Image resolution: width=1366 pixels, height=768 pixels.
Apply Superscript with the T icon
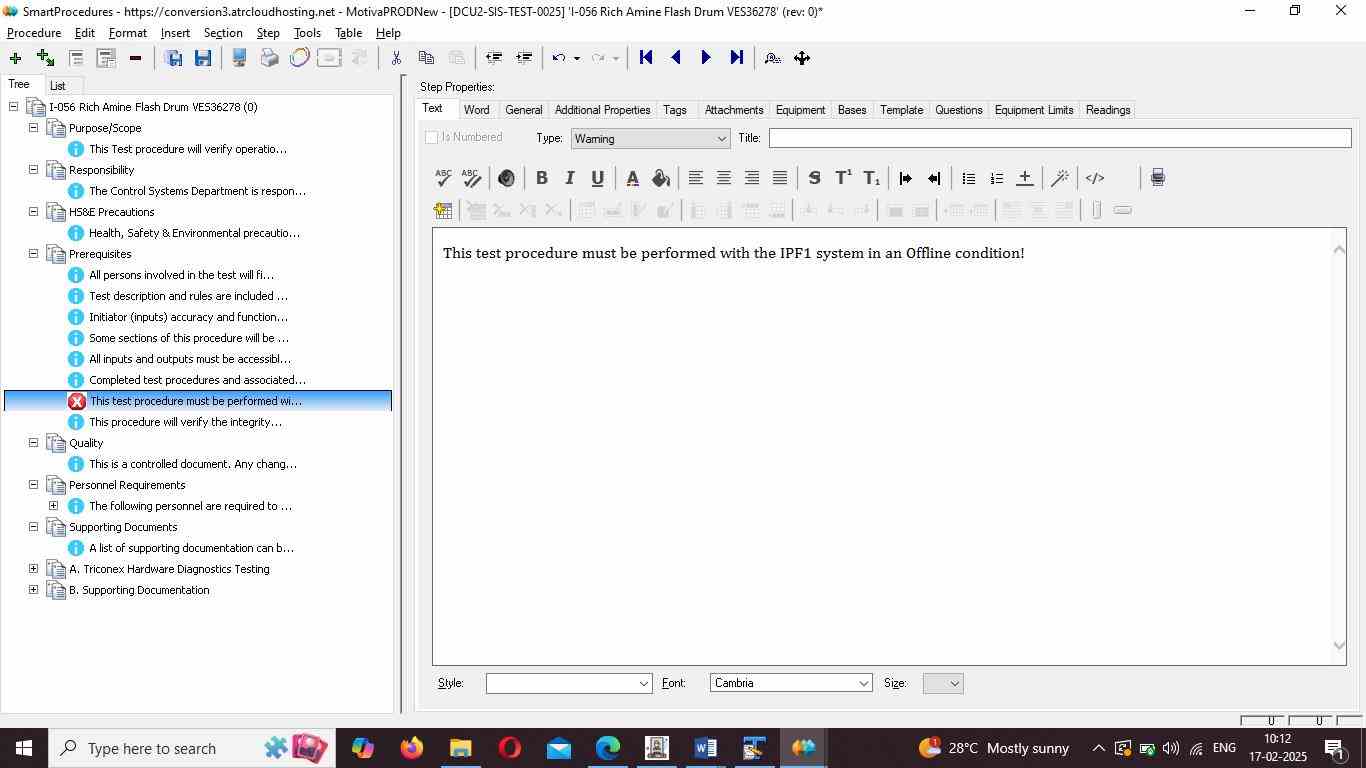843,178
